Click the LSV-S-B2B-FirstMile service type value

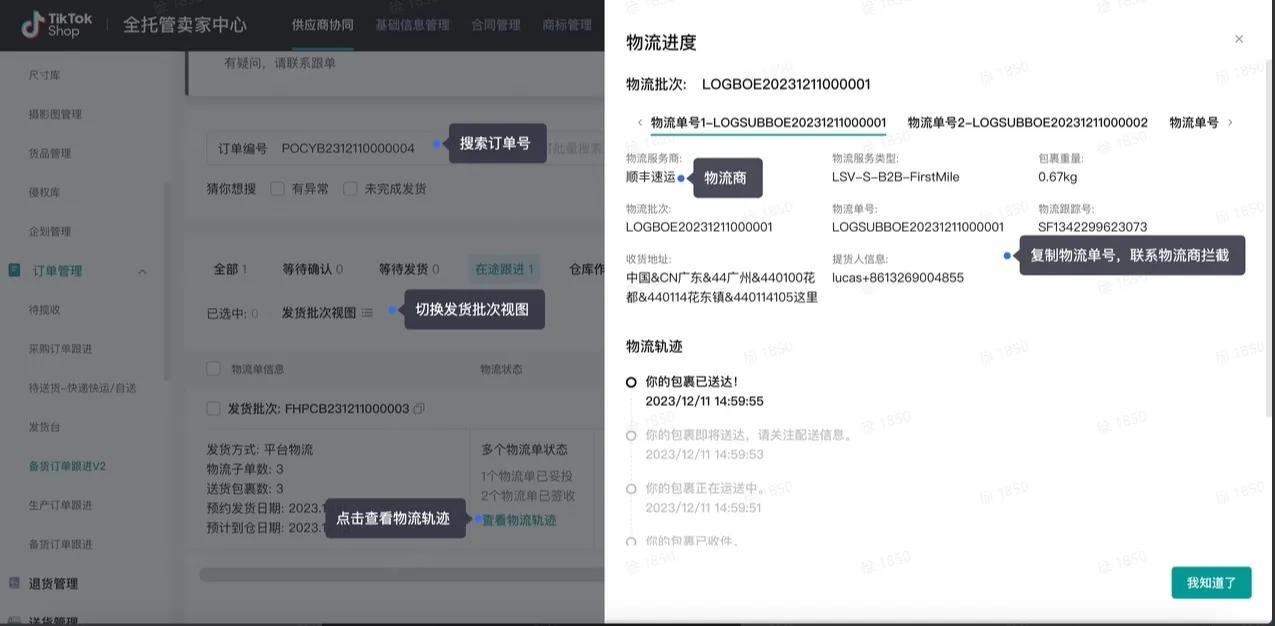tap(895, 177)
